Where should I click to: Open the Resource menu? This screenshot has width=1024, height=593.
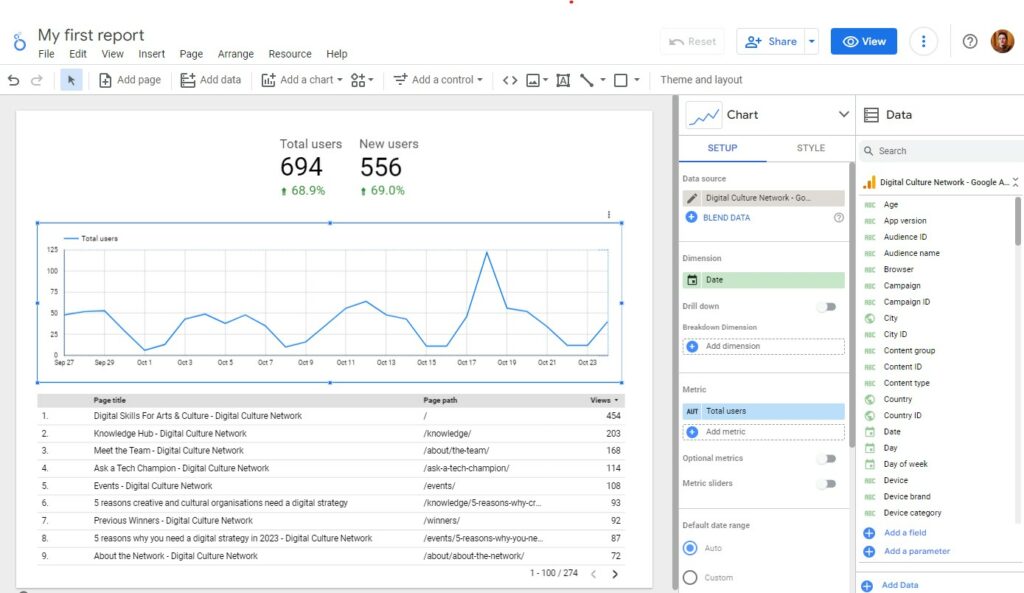(x=290, y=54)
